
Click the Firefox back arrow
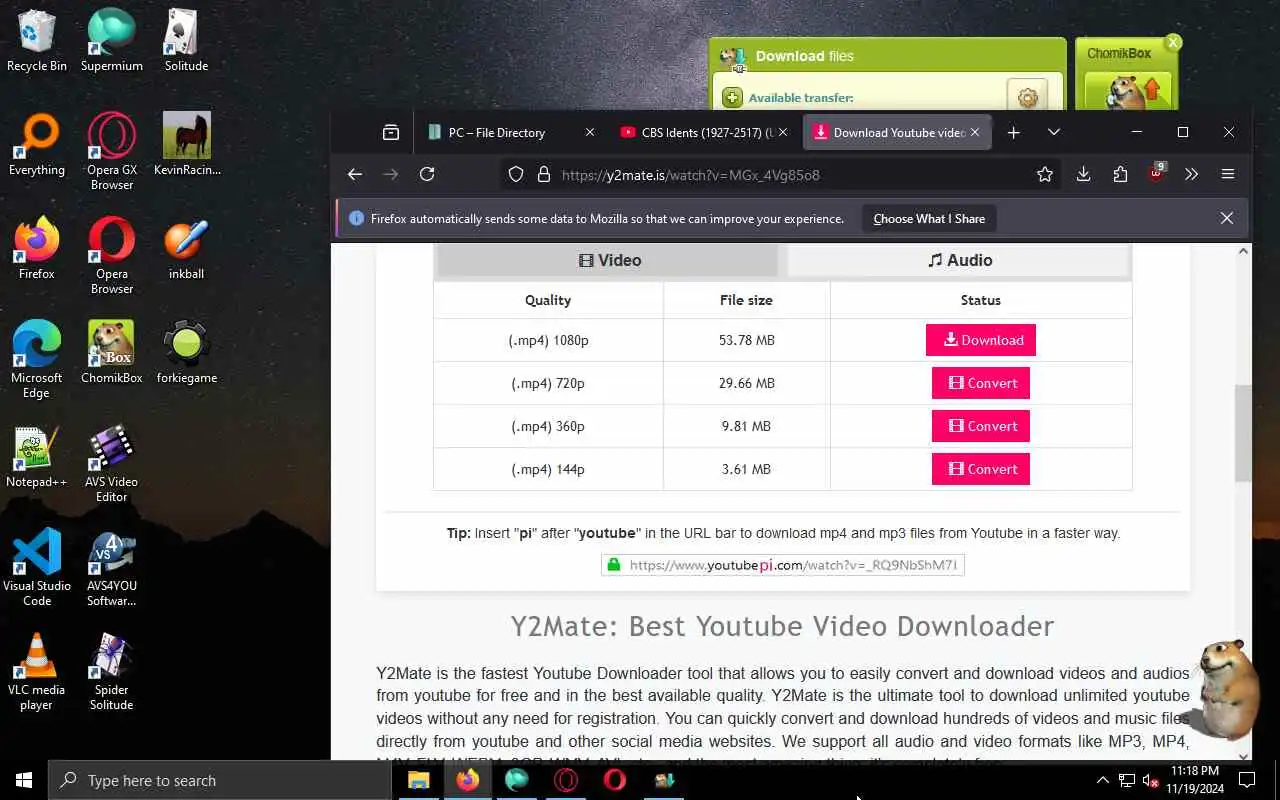355,174
